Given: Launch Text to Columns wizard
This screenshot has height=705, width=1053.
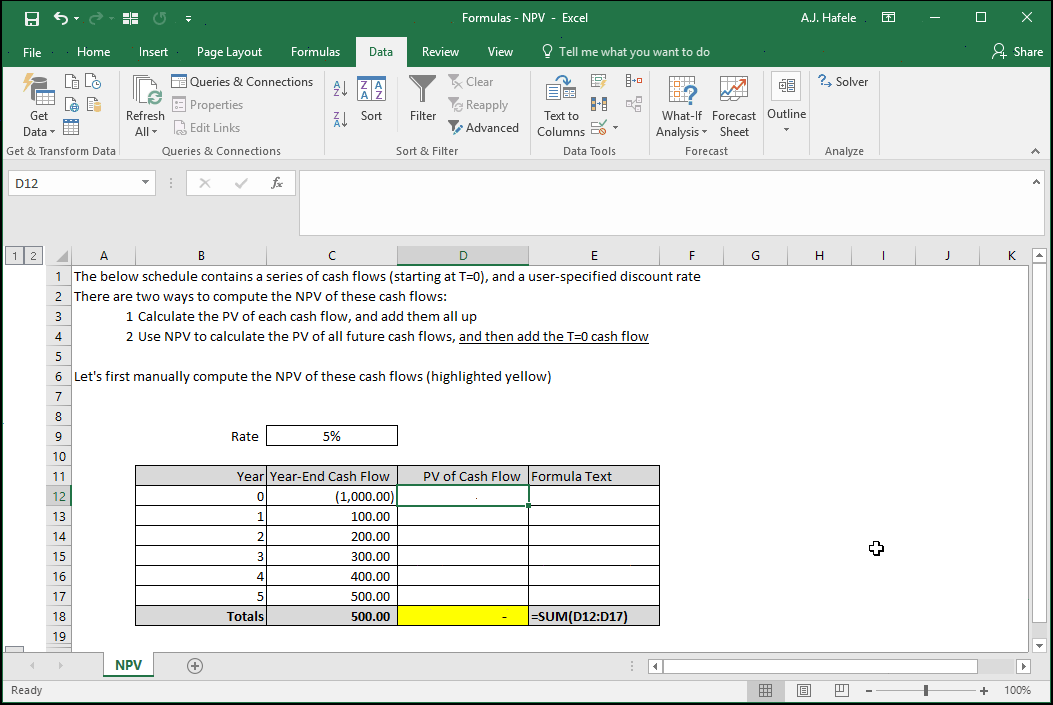Looking at the screenshot, I should (561, 106).
